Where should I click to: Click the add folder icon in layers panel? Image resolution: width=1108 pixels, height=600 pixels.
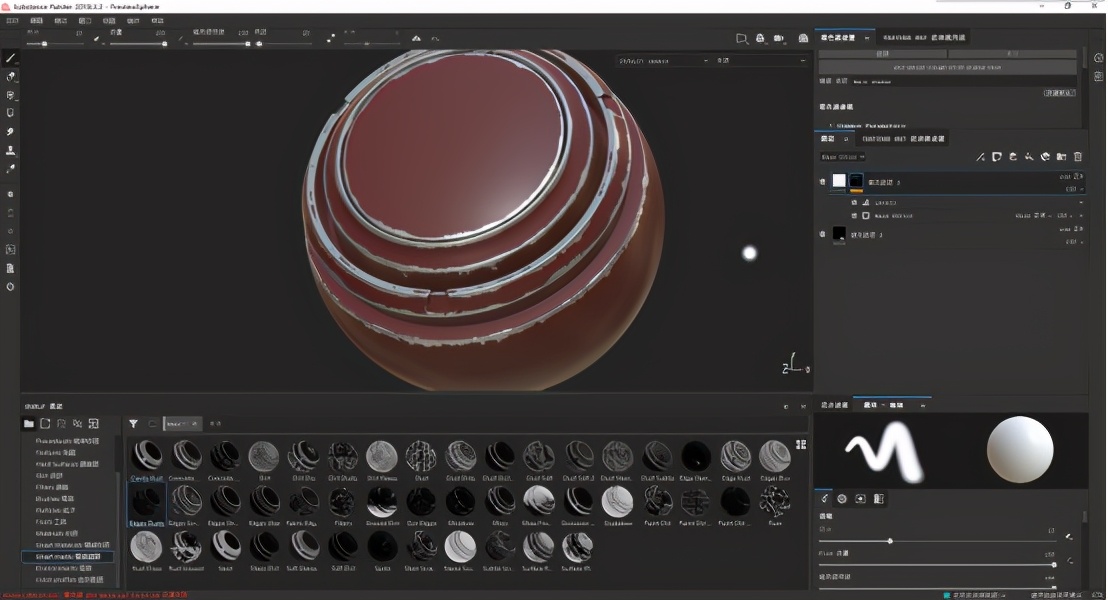click(1061, 157)
